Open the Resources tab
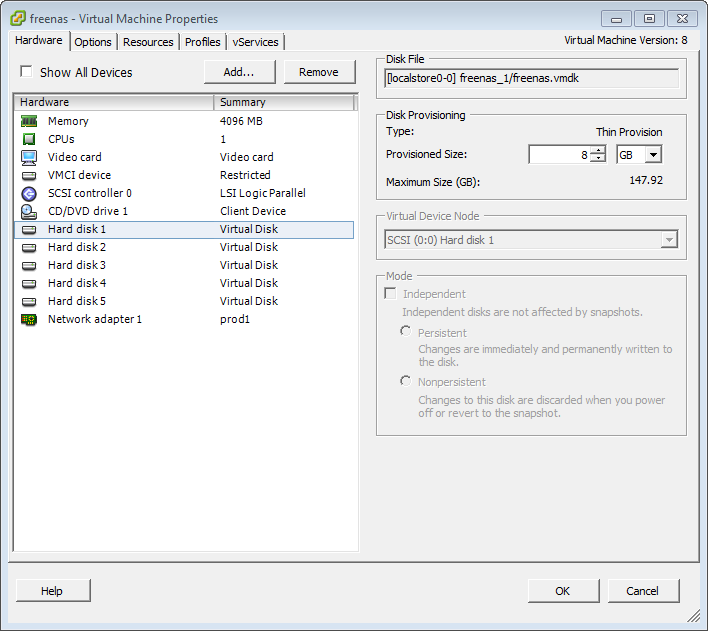The height and width of the screenshot is (631, 708). [148, 42]
